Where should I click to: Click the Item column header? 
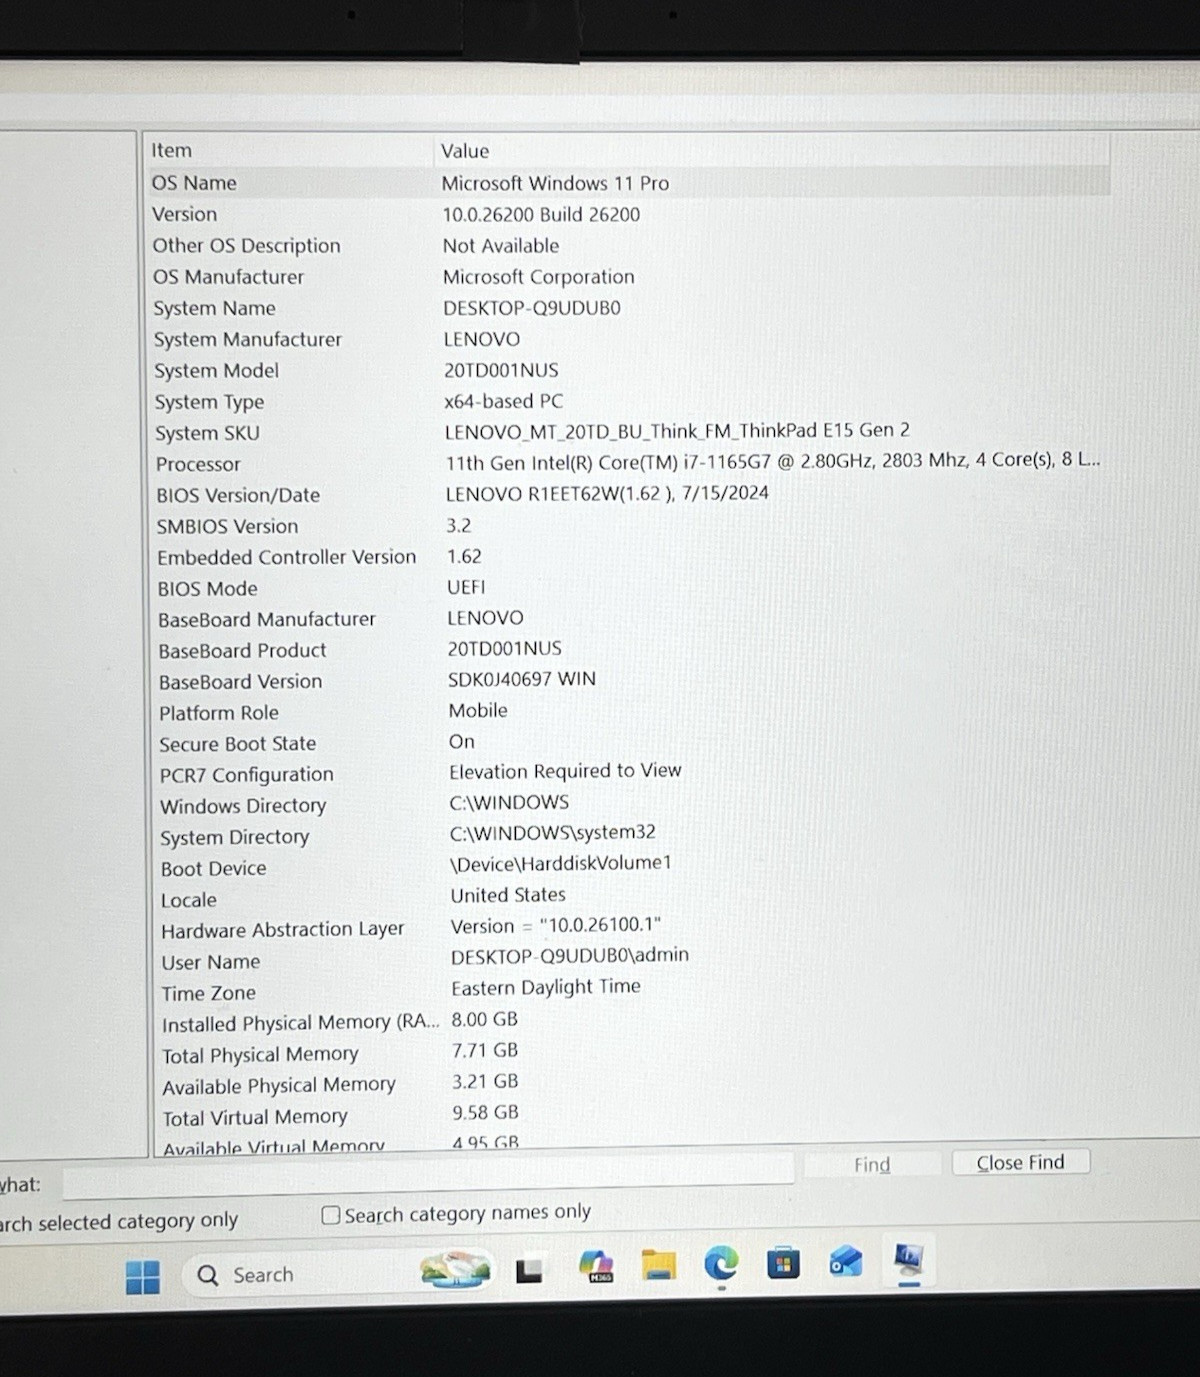click(x=288, y=150)
